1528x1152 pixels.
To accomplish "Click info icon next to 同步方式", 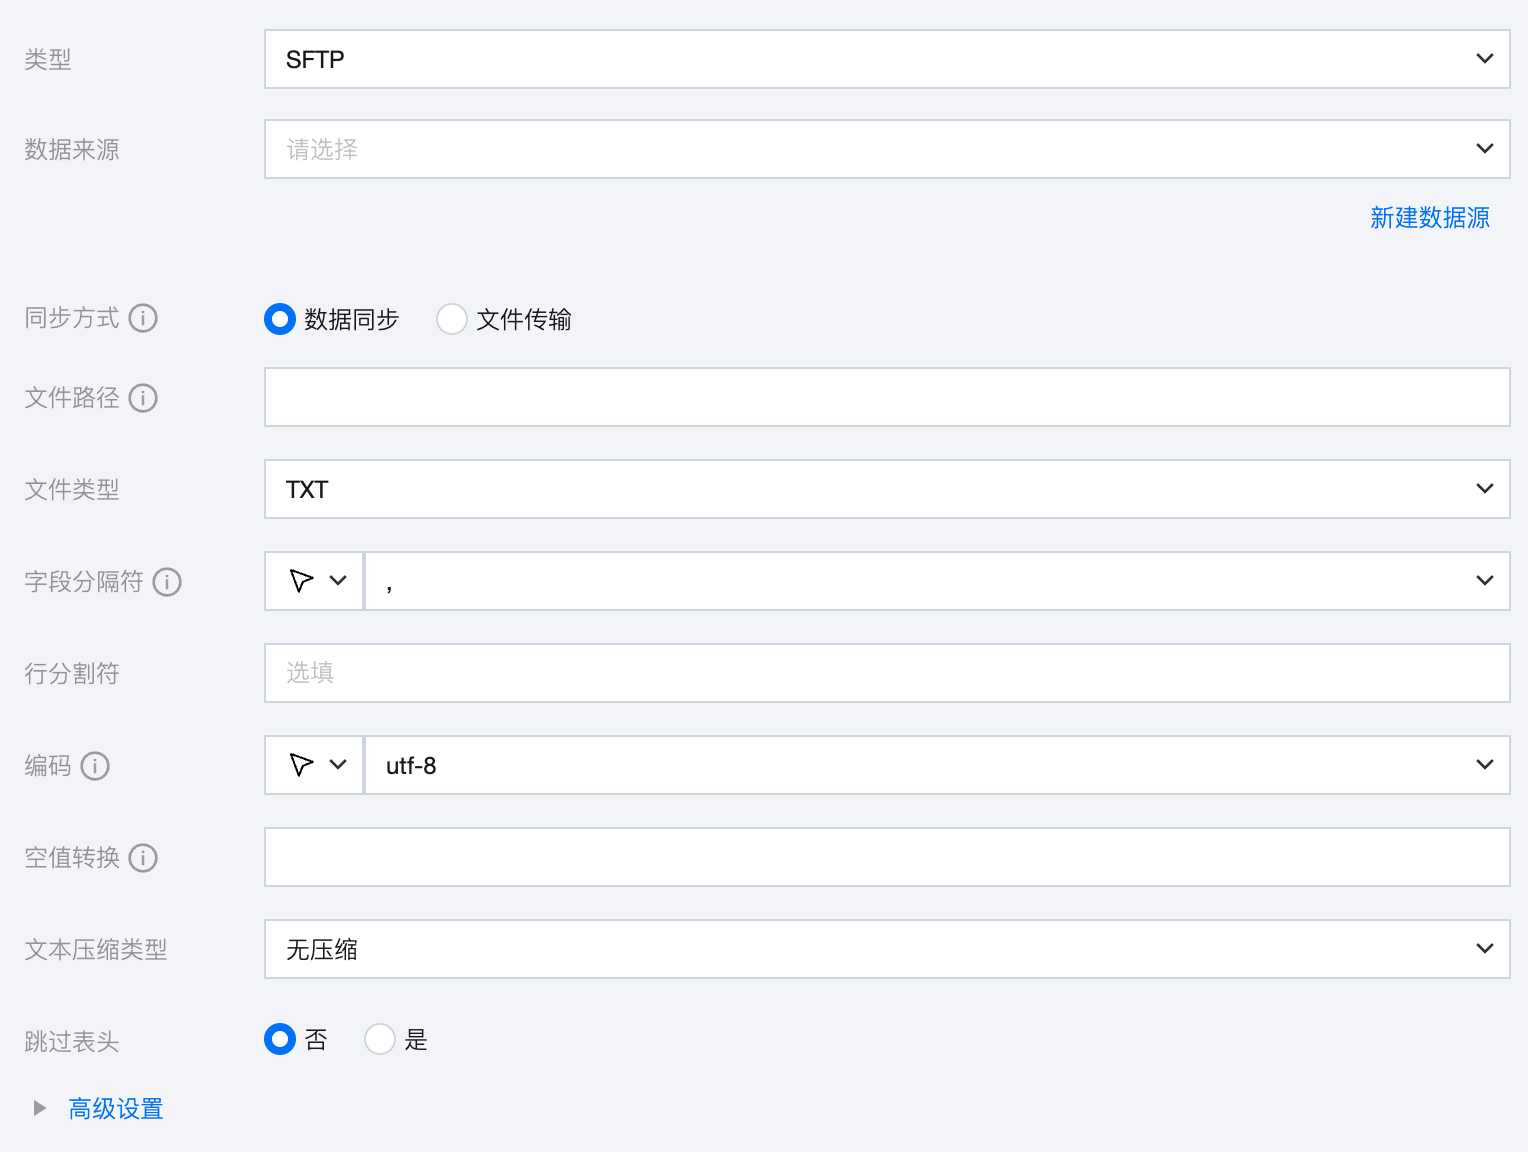I will point(143,318).
